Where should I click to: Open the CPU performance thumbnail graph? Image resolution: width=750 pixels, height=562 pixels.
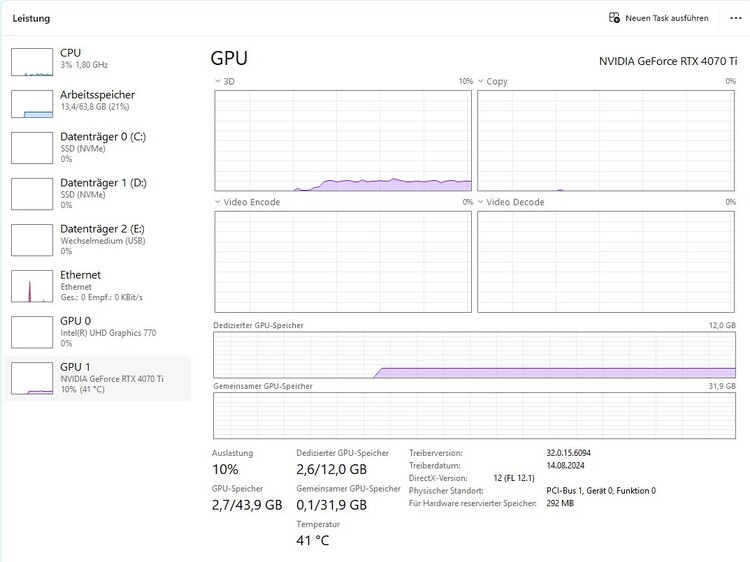[31, 61]
